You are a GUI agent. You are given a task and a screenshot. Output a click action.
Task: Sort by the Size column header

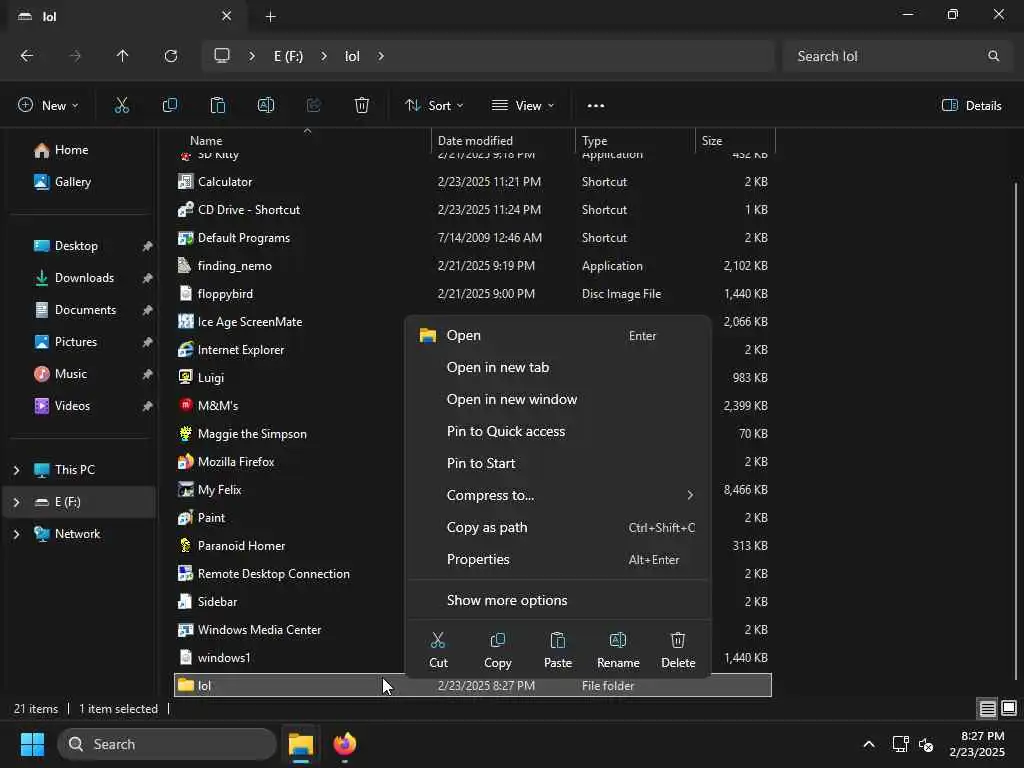coord(735,140)
